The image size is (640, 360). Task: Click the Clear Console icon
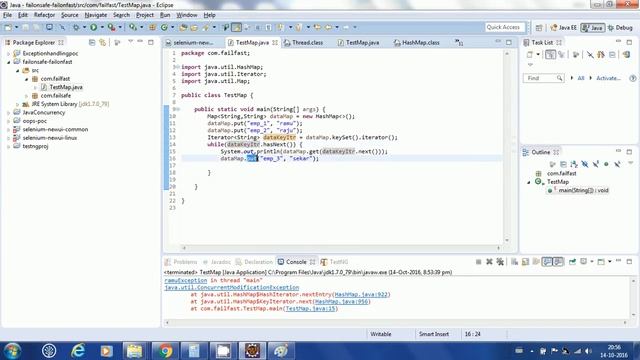[x=514, y=262]
